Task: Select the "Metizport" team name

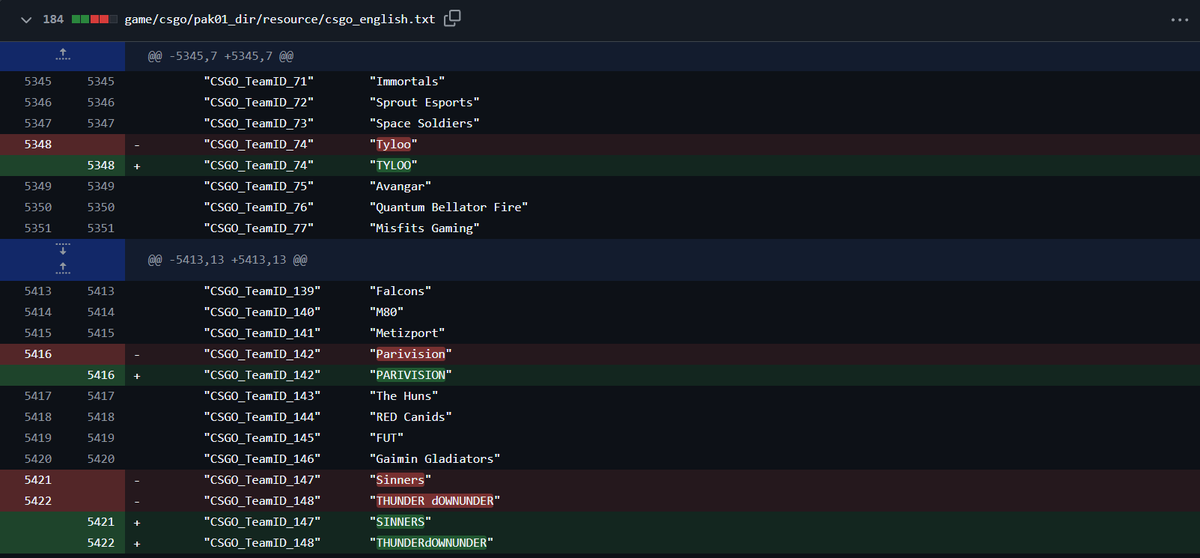Action: coord(407,333)
